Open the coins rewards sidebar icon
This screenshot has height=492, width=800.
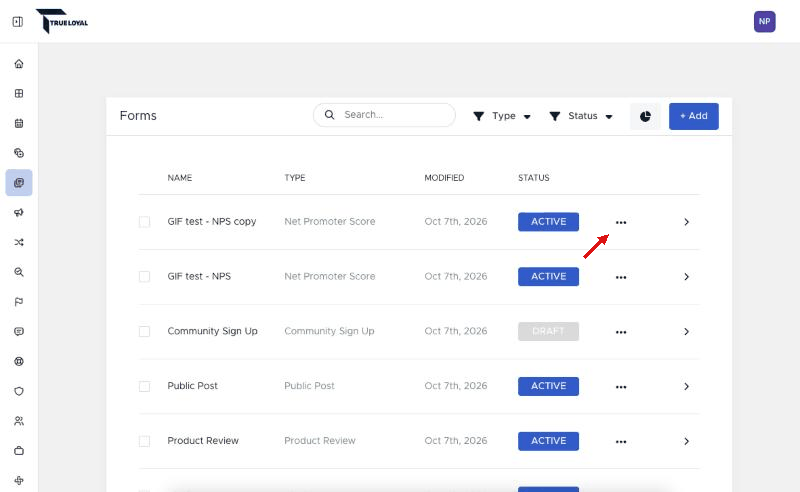19,153
